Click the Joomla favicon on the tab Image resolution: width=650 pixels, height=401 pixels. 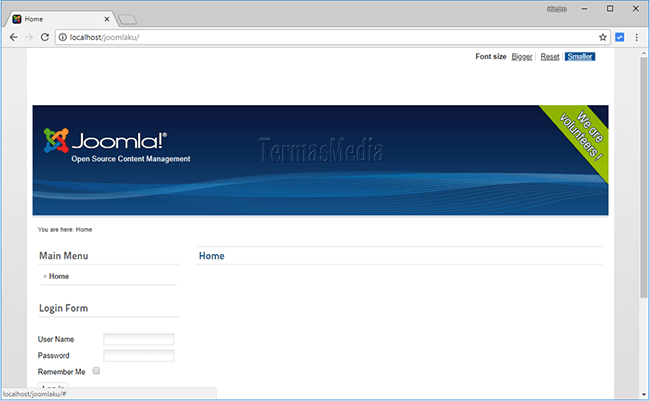coord(17,19)
